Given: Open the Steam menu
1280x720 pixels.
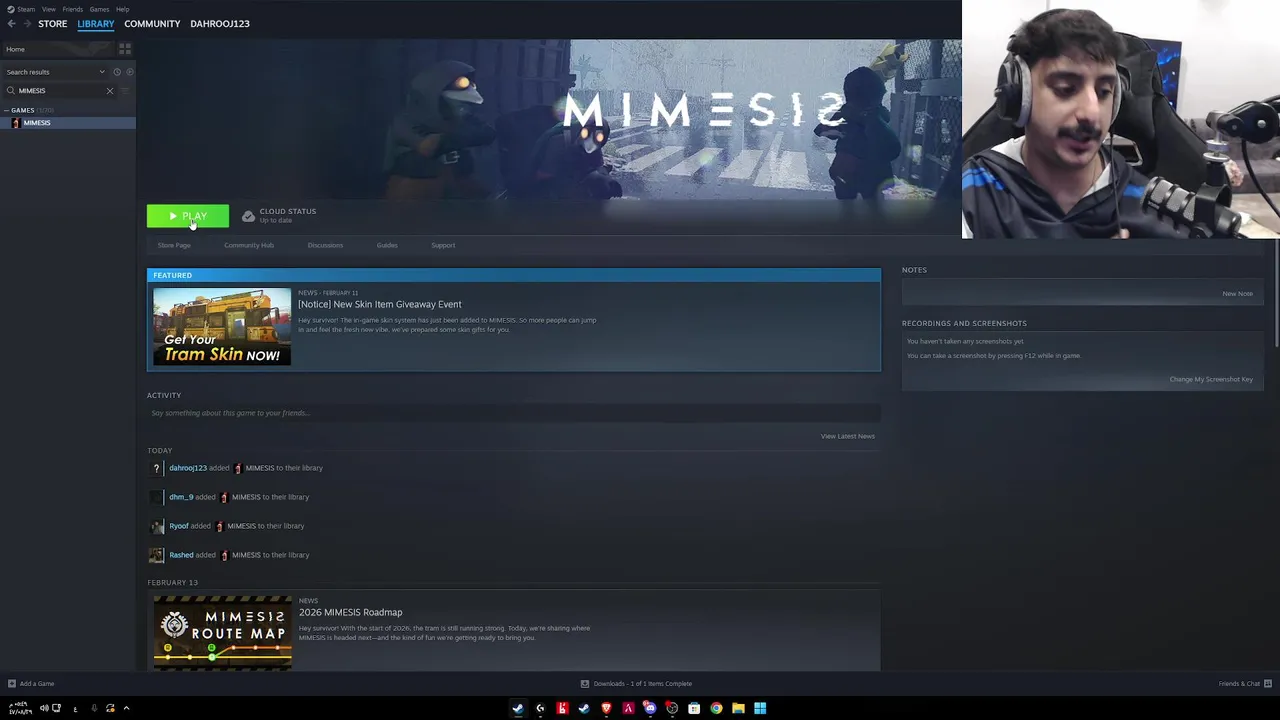Looking at the screenshot, I should pyautogui.click(x=25, y=9).
